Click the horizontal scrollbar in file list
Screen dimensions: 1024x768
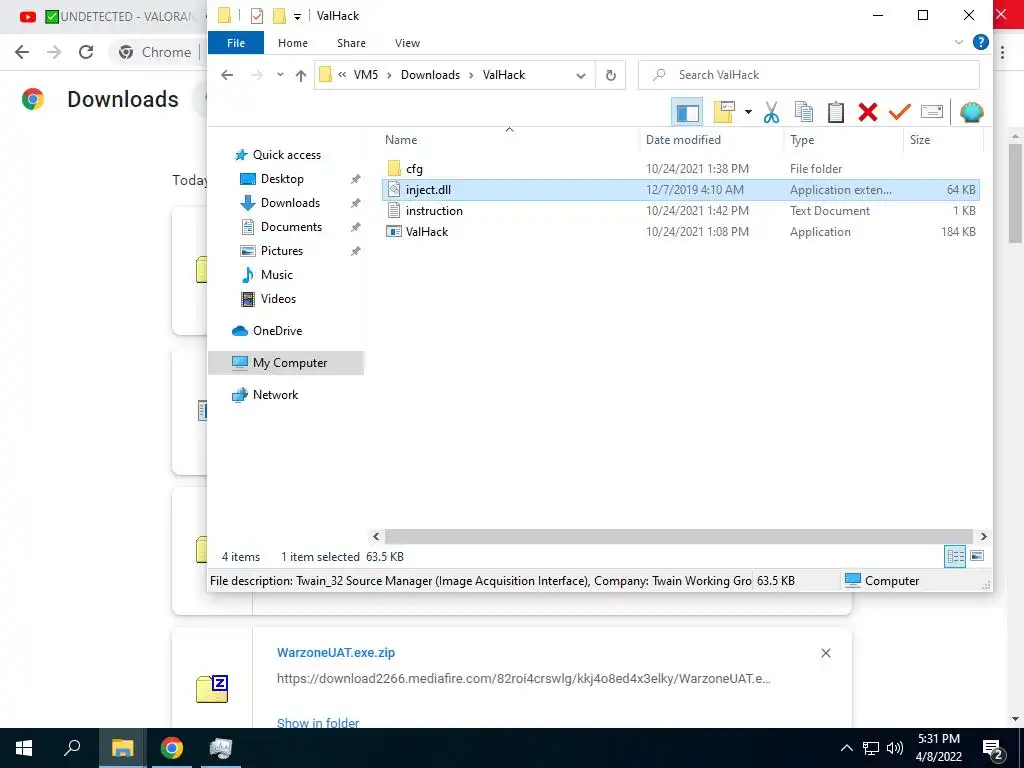pyautogui.click(x=679, y=536)
